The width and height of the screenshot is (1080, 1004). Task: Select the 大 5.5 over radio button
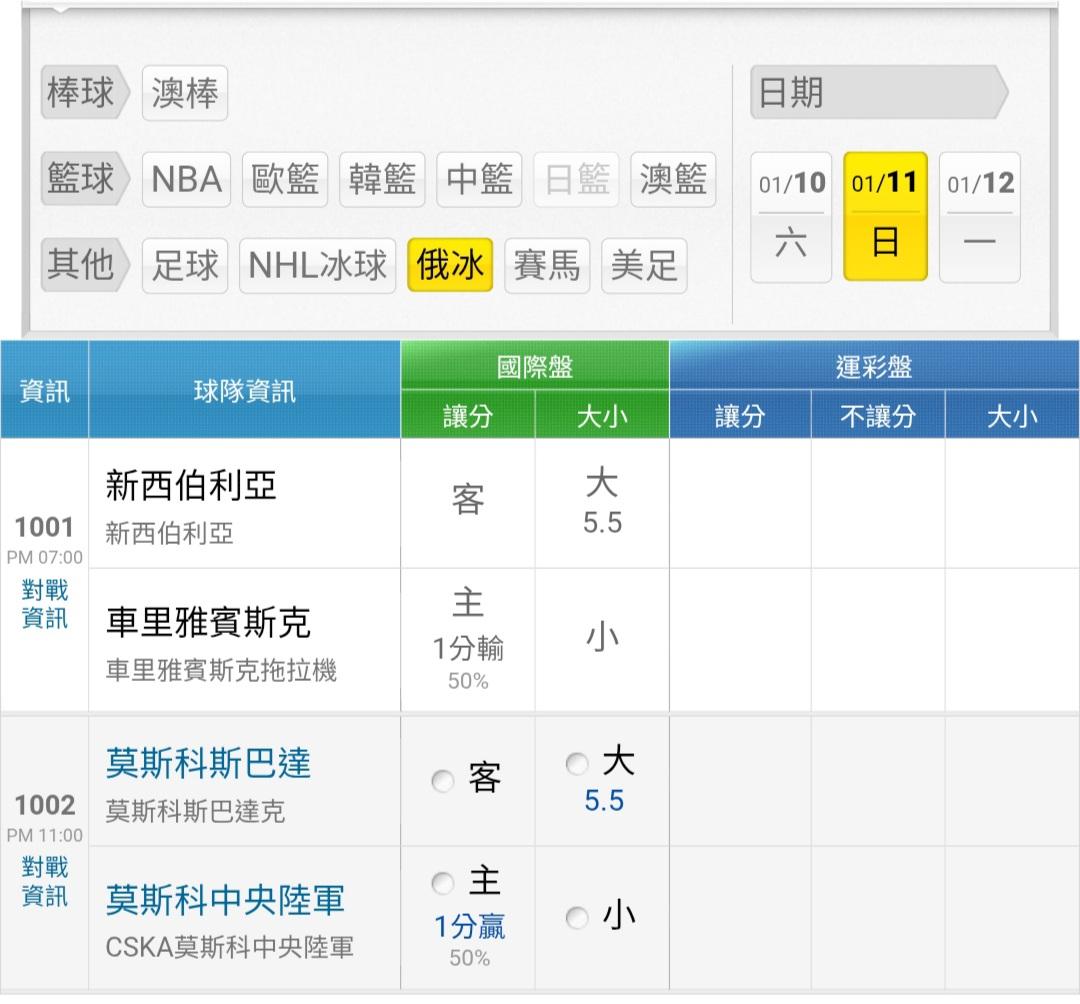pyautogui.click(x=577, y=765)
